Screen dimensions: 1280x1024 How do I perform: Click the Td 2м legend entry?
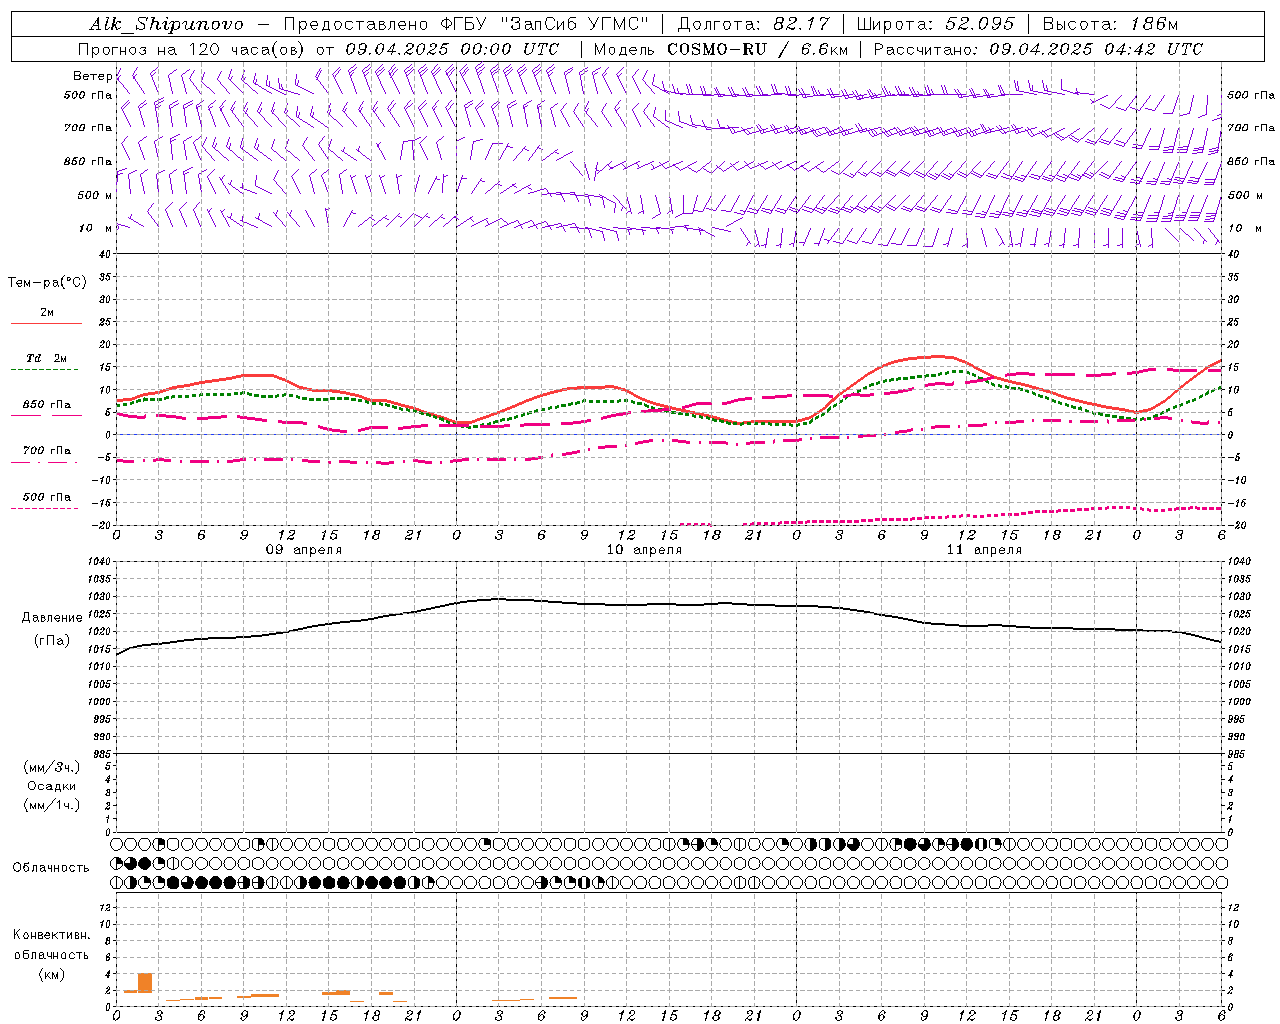pos(47,358)
